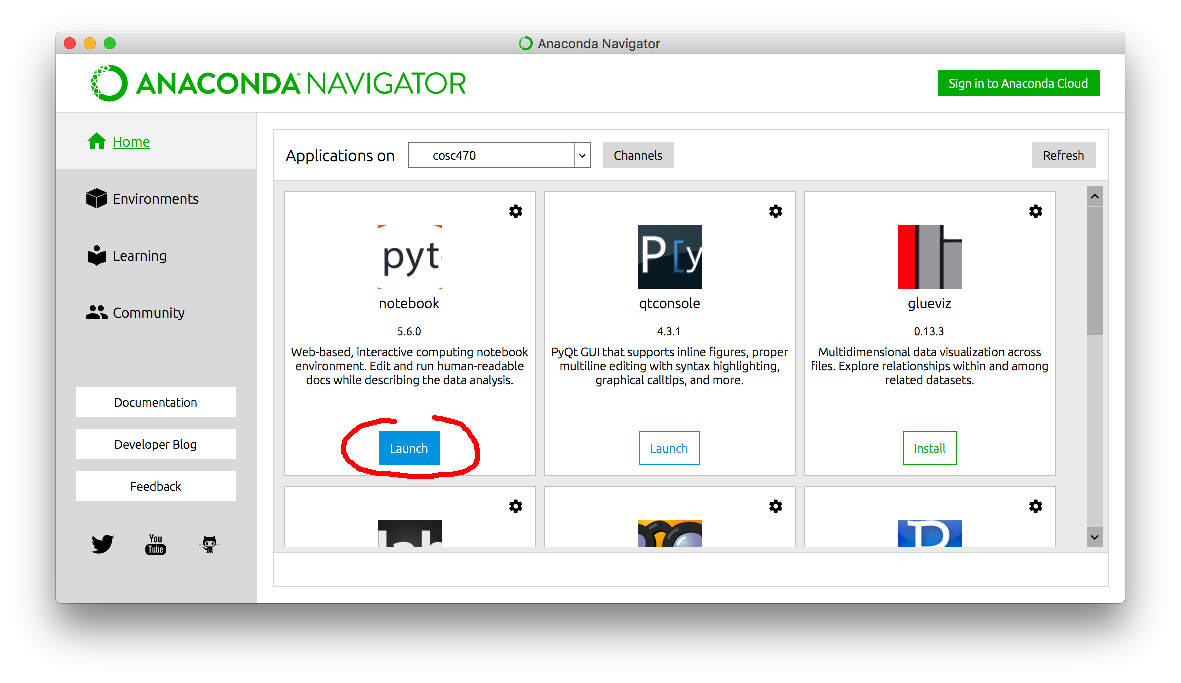Click the Channels button

point(638,155)
